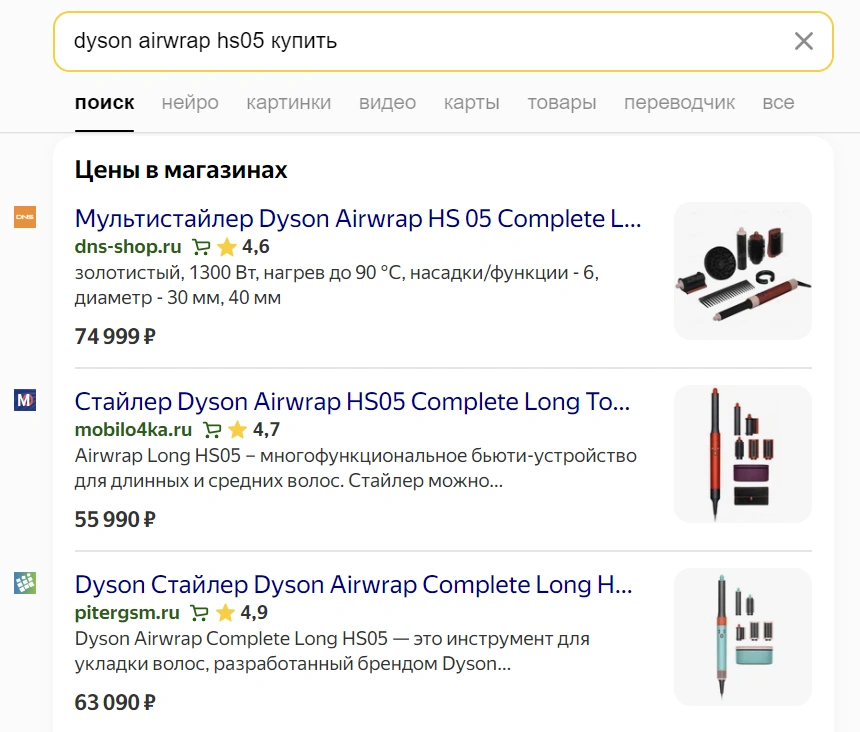Open Мультистайлер Dyson Airwrap HS 05 link
Image resolution: width=860 pixels, height=732 pixels.
pos(358,219)
